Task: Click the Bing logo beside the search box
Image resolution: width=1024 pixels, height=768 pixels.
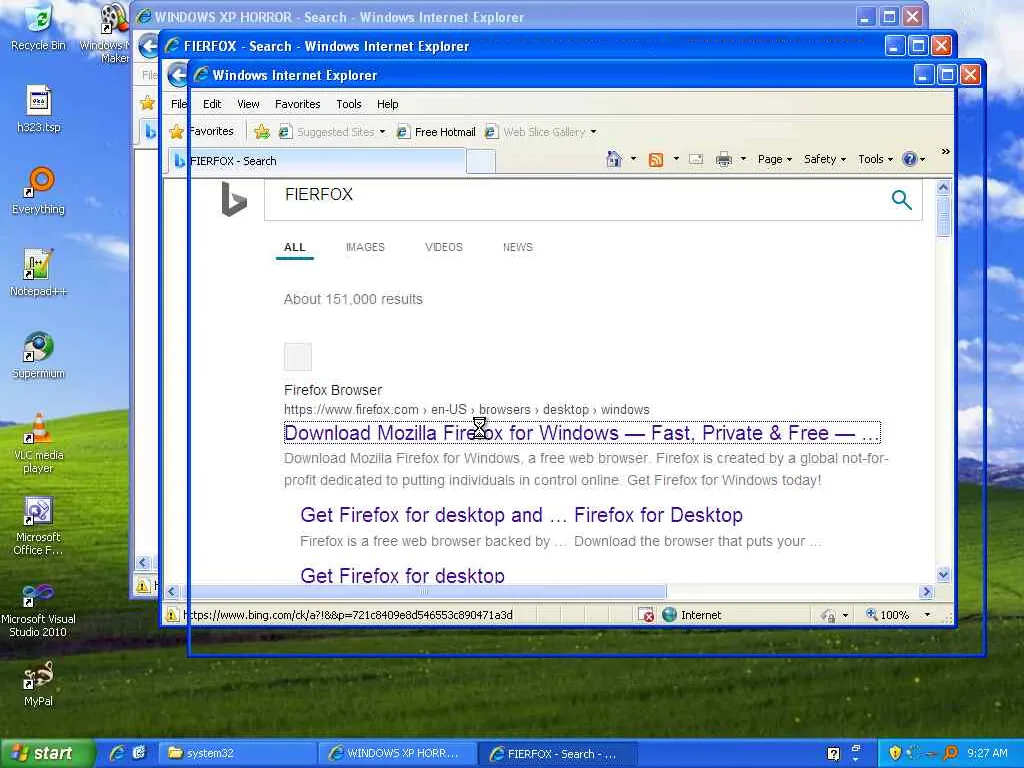Action: pos(234,199)
